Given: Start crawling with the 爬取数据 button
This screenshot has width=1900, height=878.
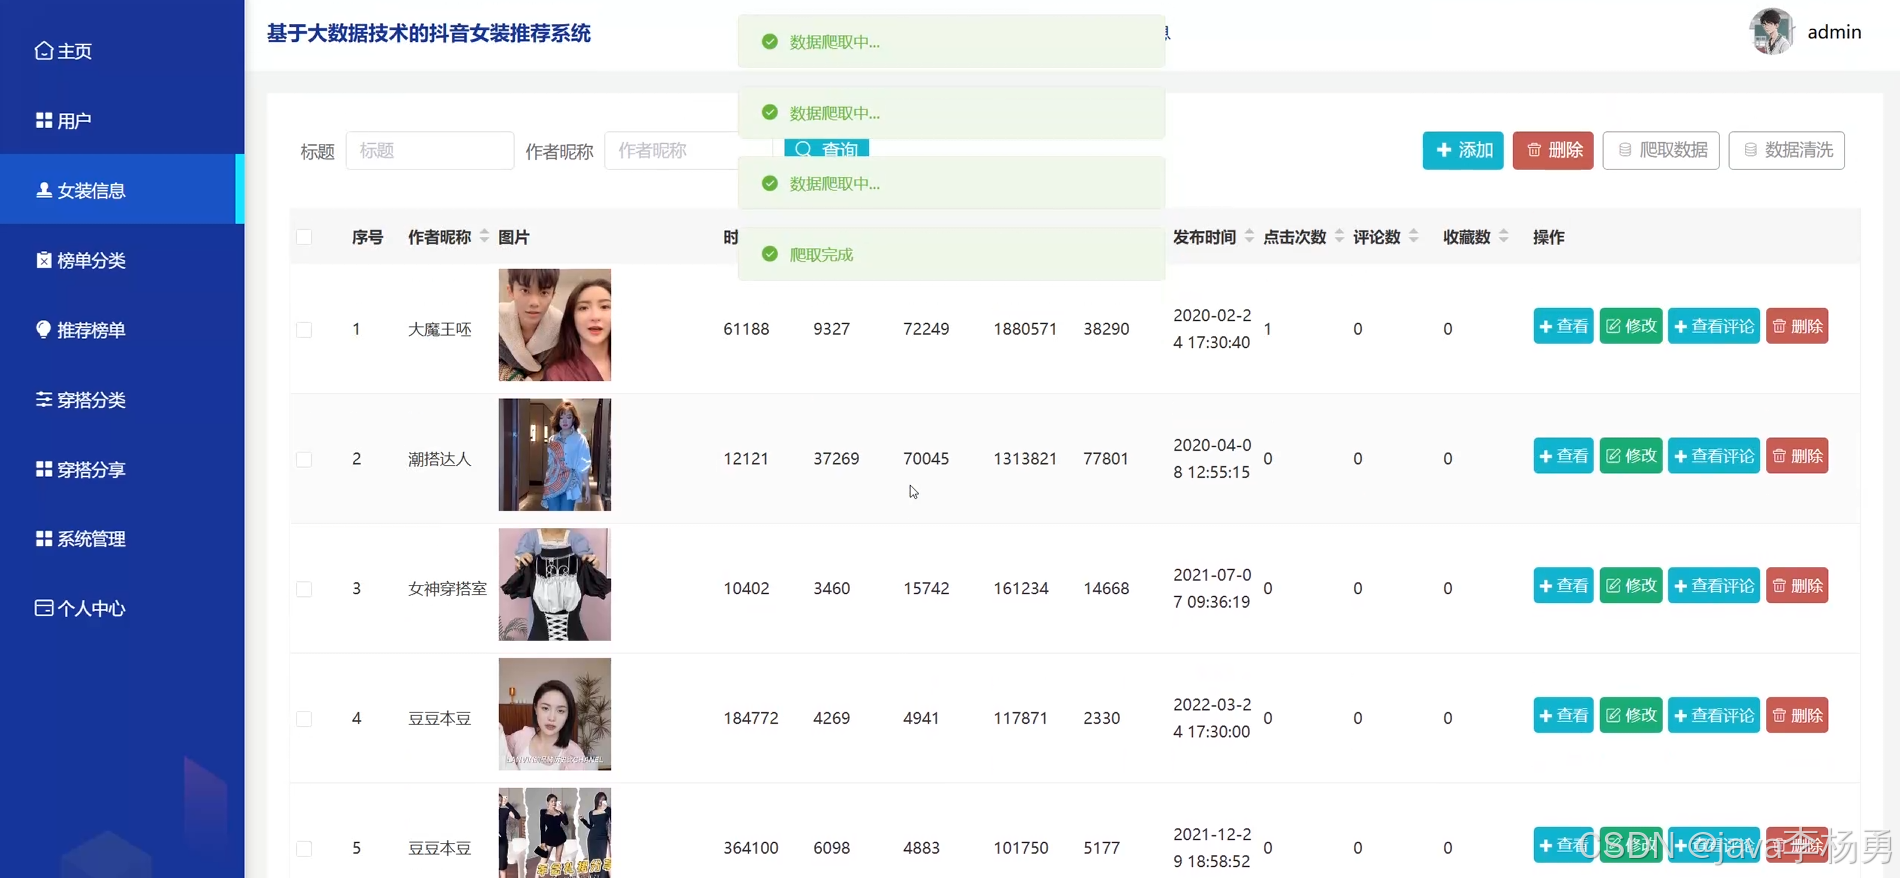Looking at the screenshot, I should point(1661,150).
